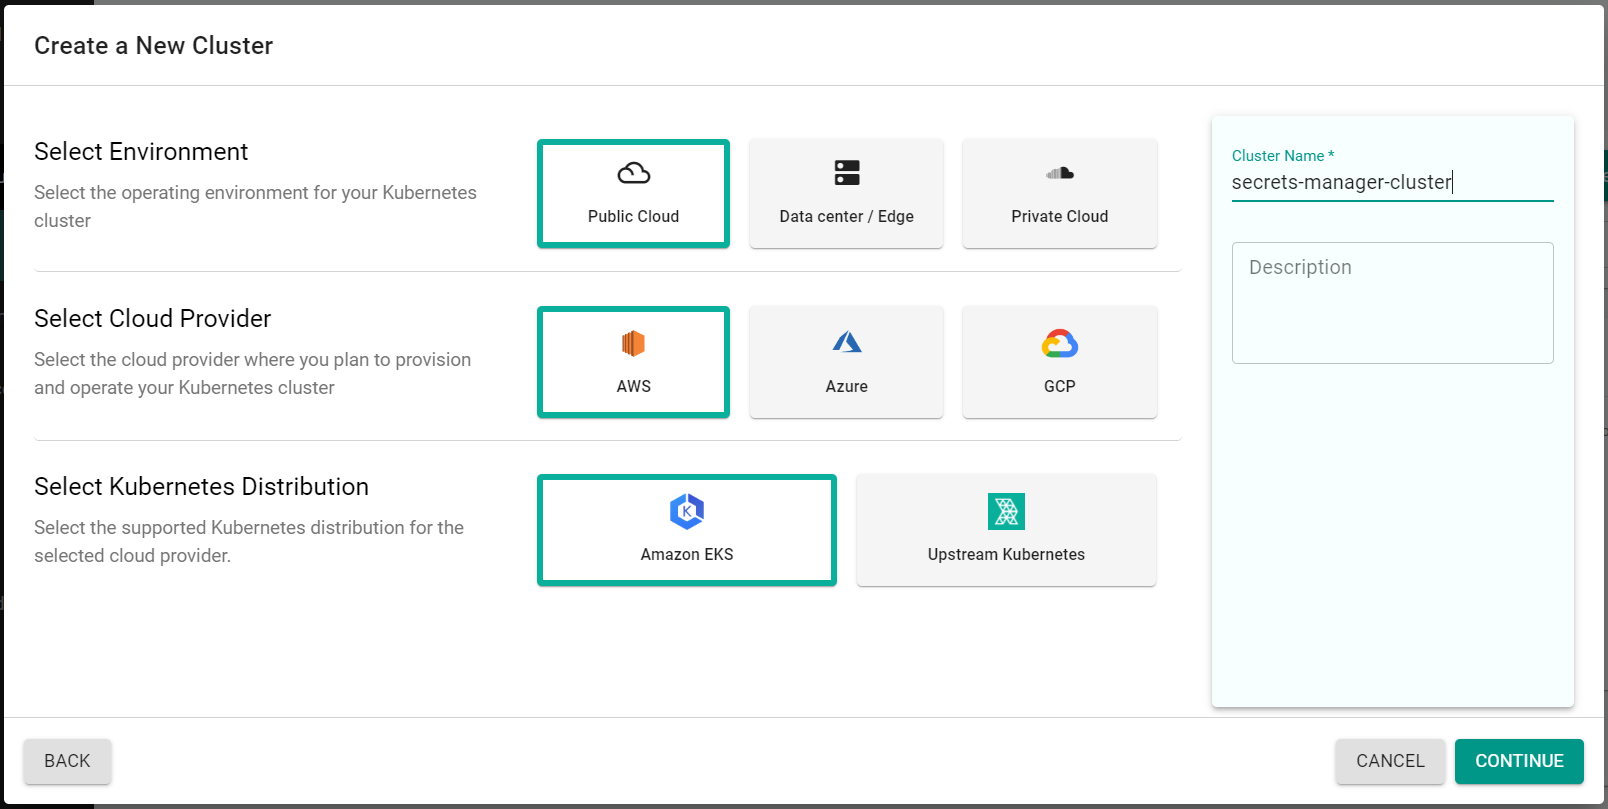1608x809 pixels.
Task: Pick Amazon EKS distribution card
Action: click(687, 530)
